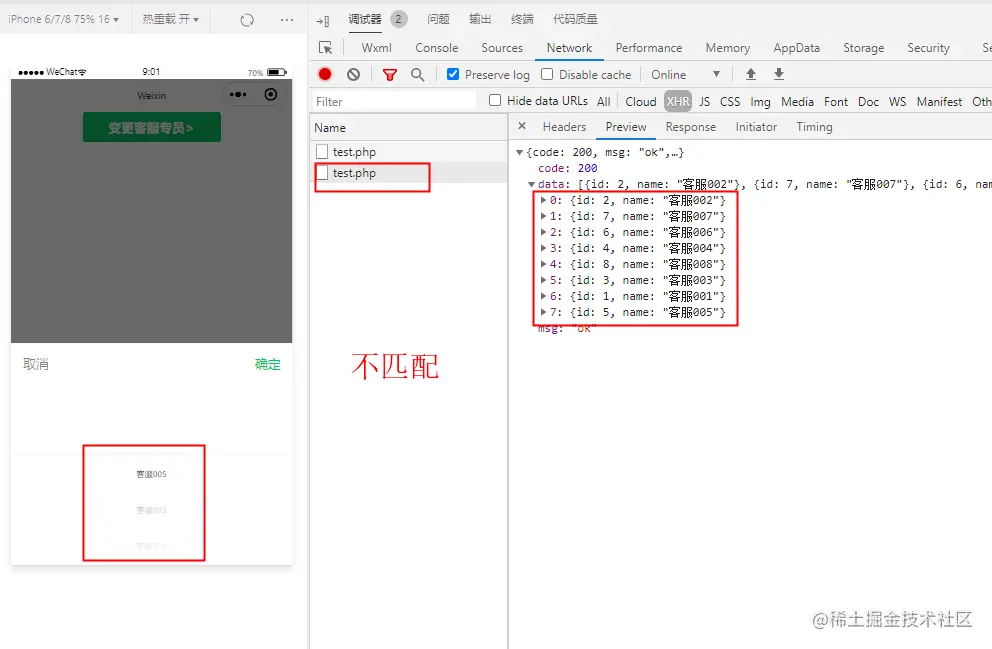
Task: Click the 变更客服专员 green button
Action: pos(152,127)
